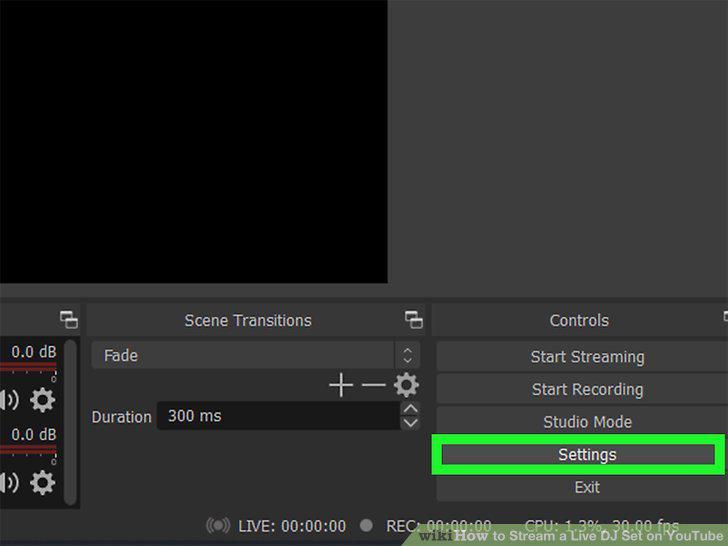Pop out the audio mixer dock

69,320
